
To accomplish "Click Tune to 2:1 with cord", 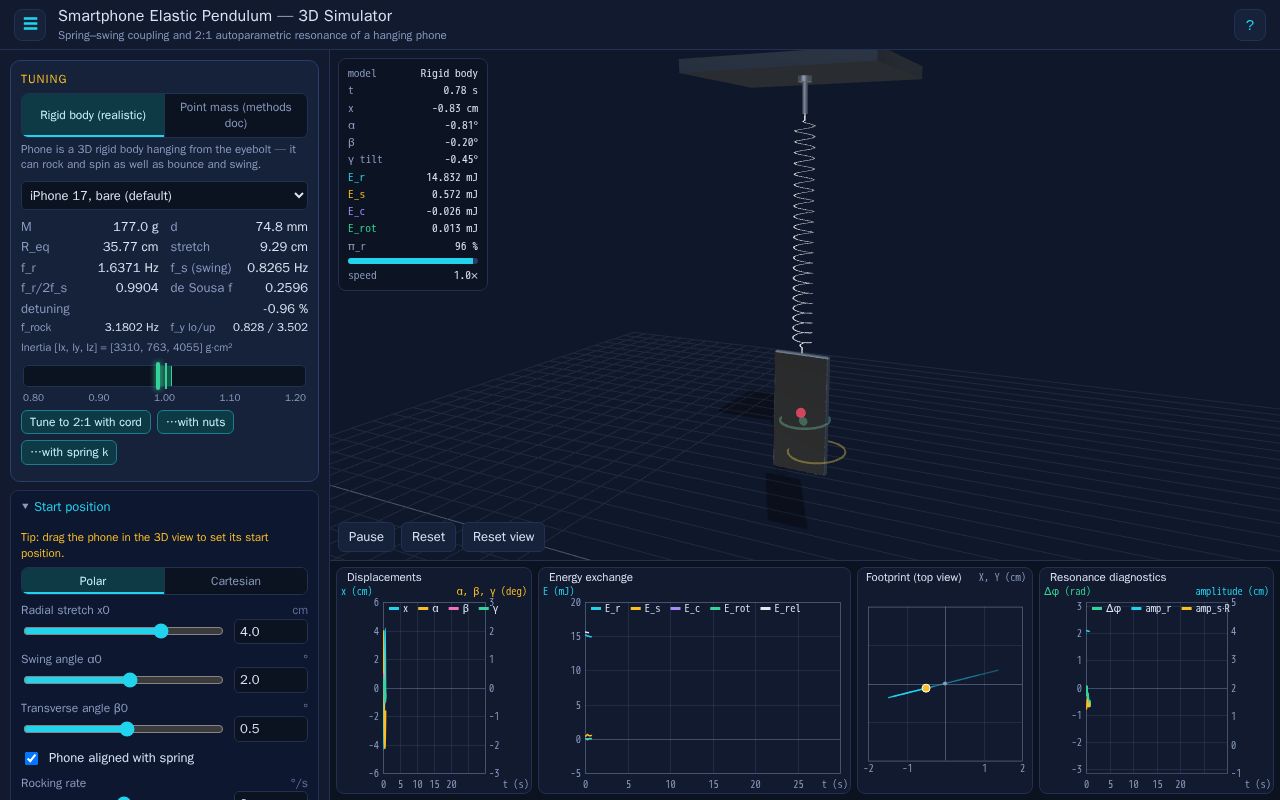I will coord(86,422).
